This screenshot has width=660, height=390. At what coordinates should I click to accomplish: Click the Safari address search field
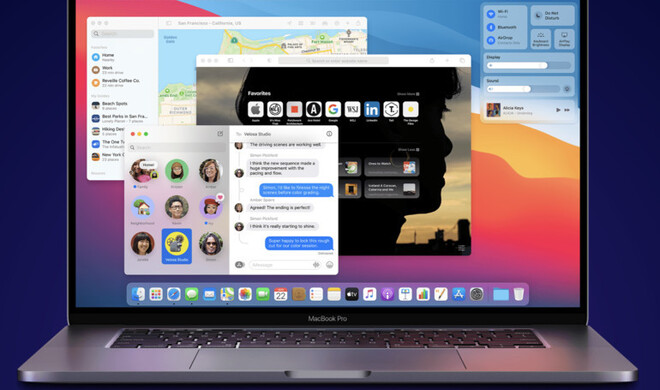pyautogui.click(x=333, y=61)
